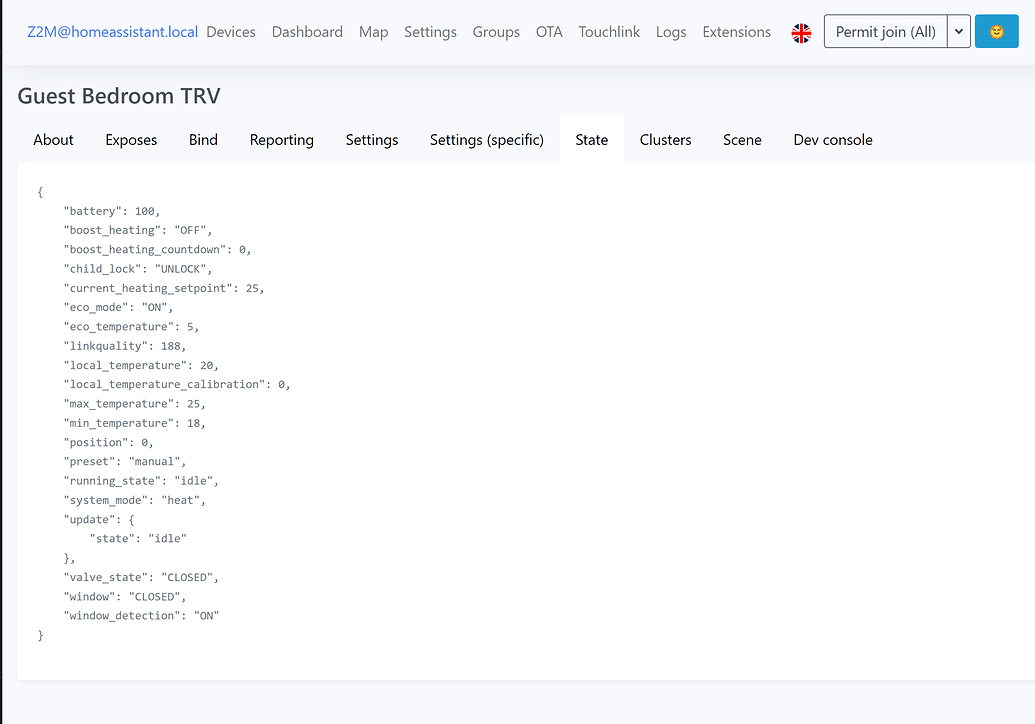Switch to the Exposes tab

(x=131, y=140)
